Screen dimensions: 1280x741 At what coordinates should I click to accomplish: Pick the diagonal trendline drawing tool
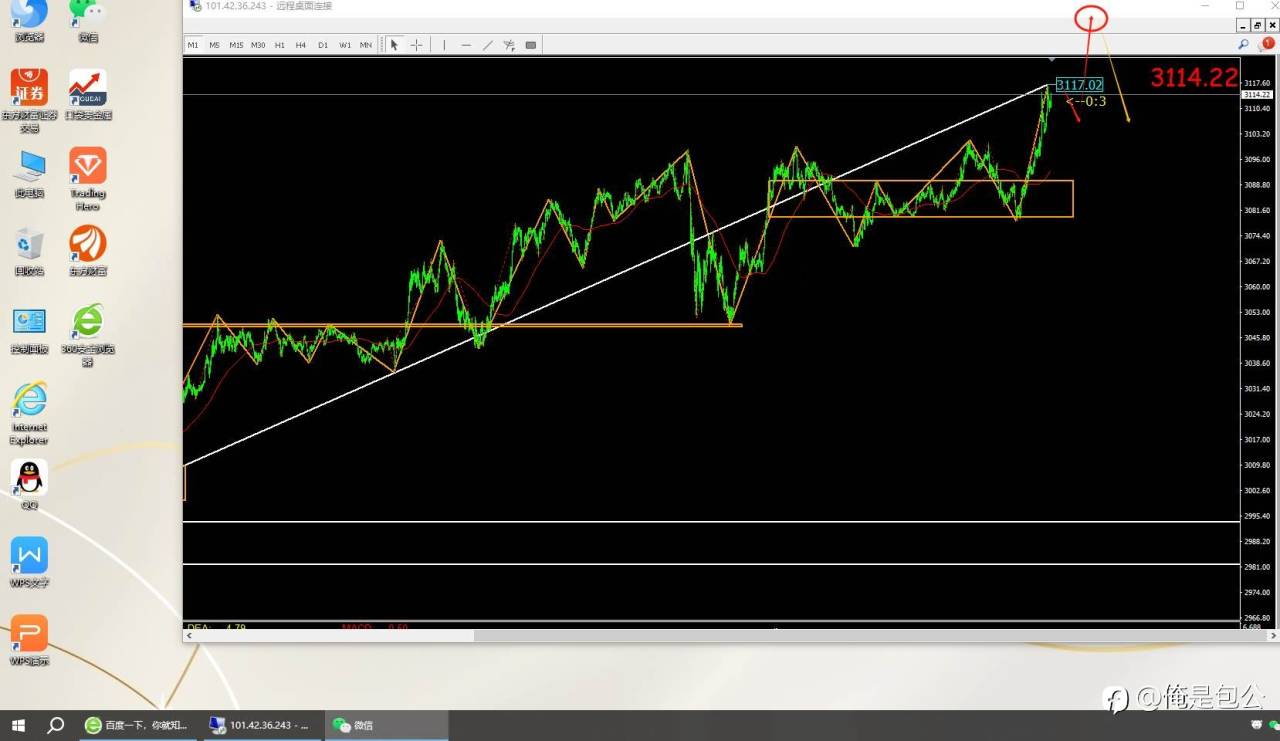(488, 45)
